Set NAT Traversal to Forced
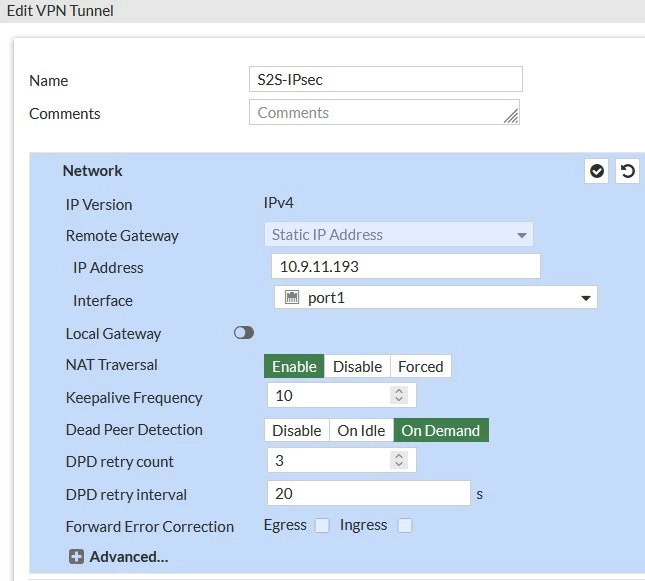Image resolution: width=645 pixels, height=581 pixels. 420,366
